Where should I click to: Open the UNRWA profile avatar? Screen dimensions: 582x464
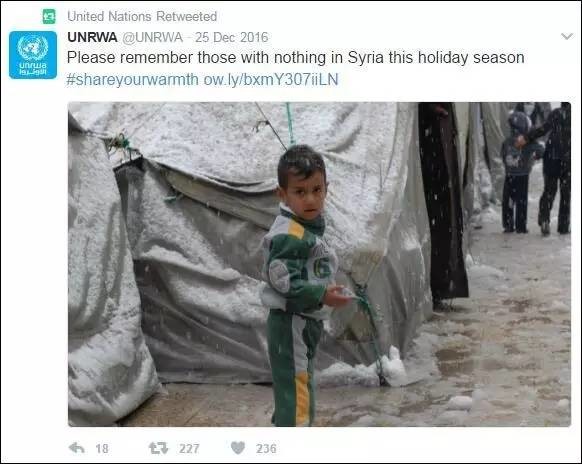pos(33,55)
